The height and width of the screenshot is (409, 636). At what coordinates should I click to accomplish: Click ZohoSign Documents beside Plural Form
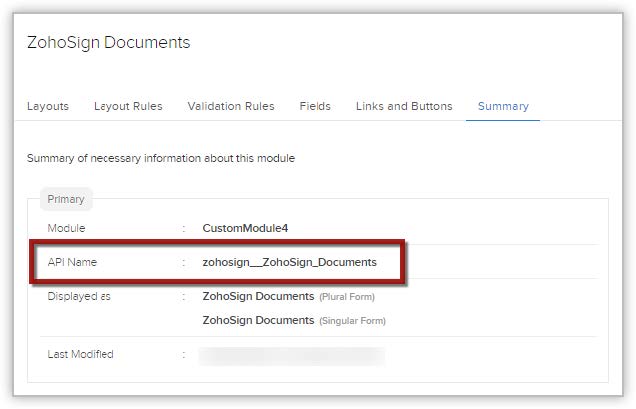pos(258,296)
